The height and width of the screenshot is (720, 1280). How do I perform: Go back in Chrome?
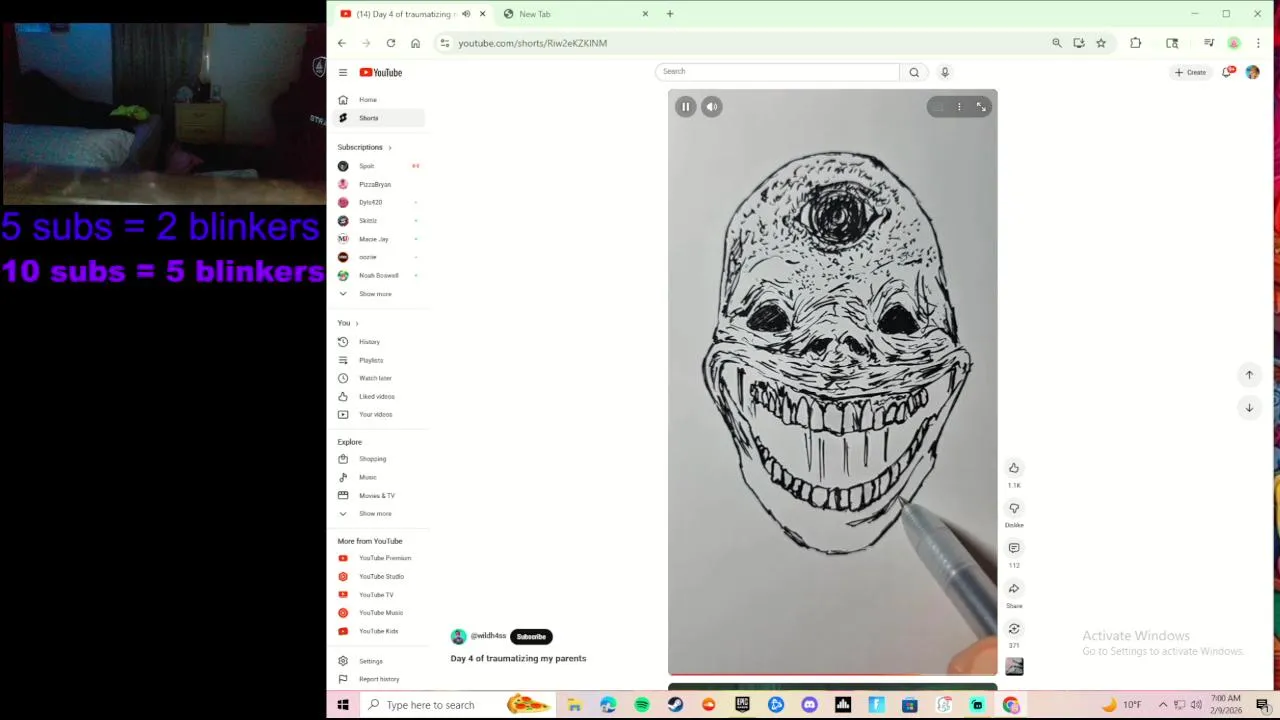(342, 43)
